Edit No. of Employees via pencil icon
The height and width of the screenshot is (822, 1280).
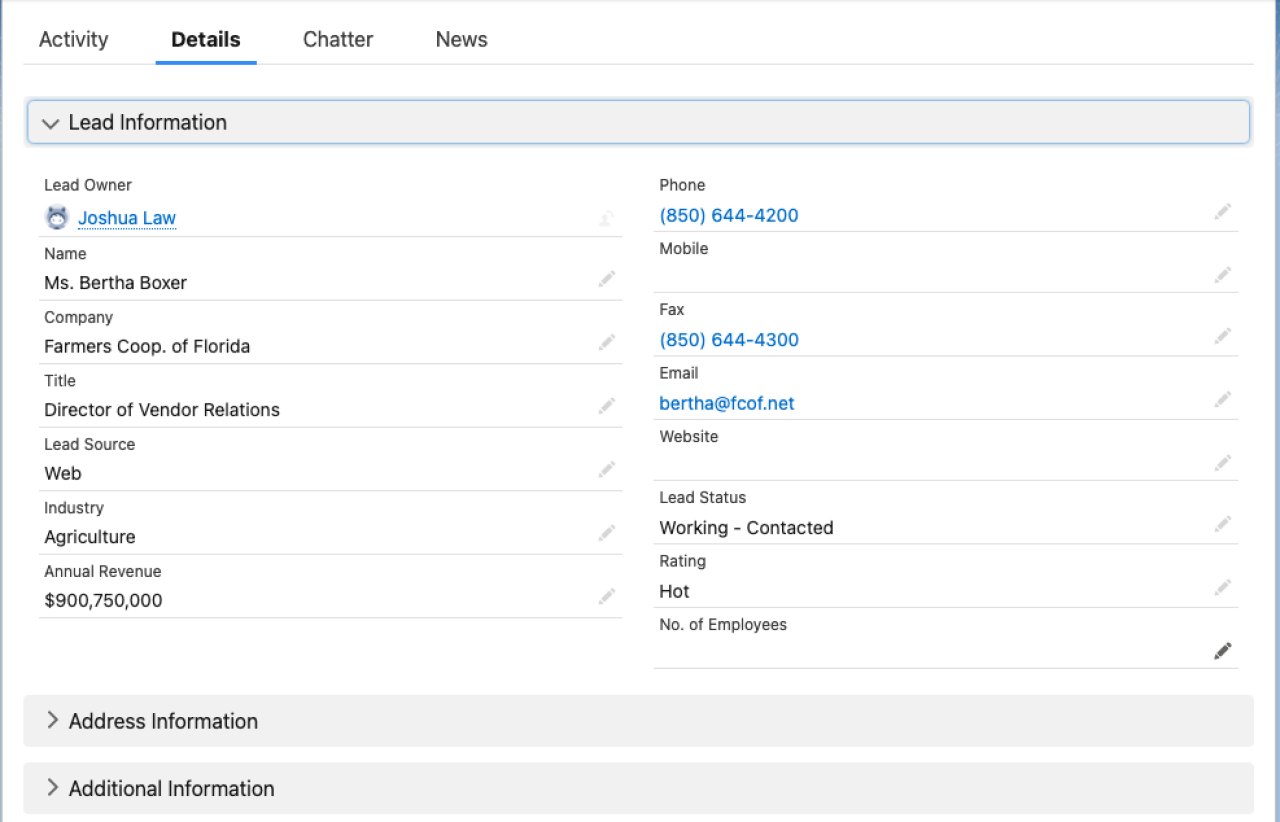[1223, 651]
